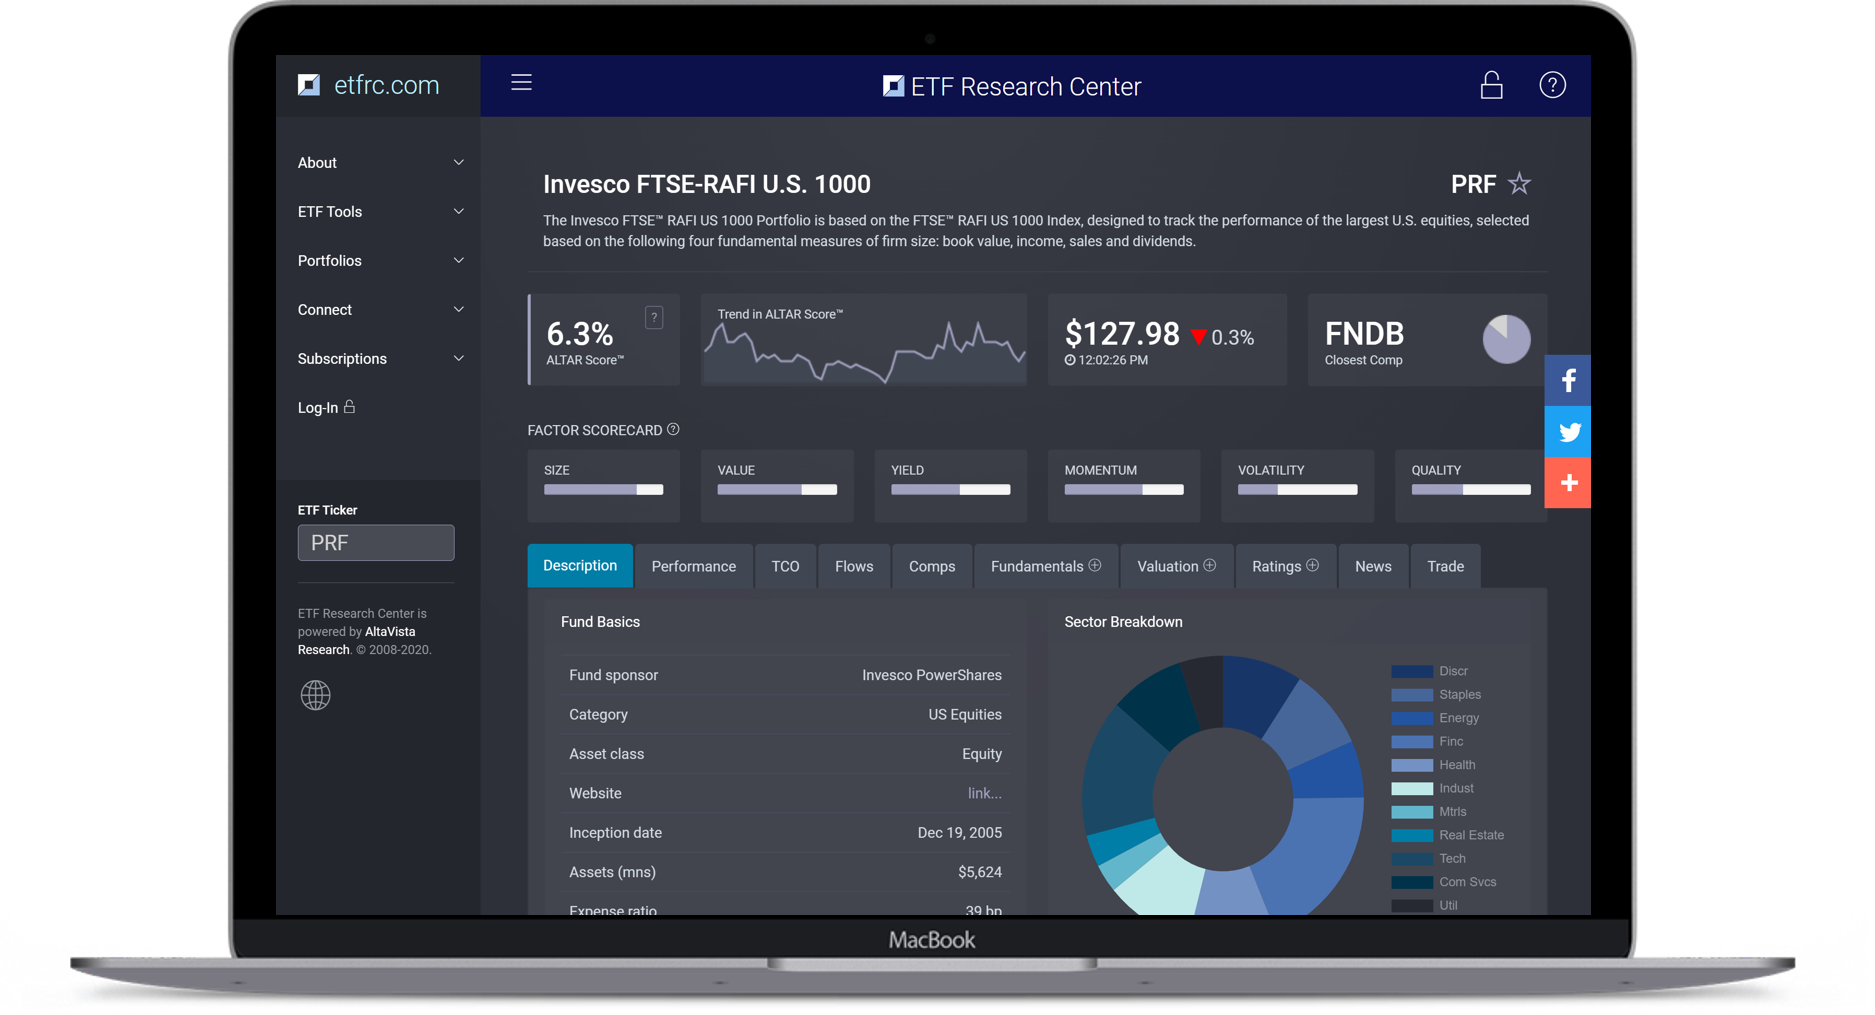The height and width of the screenshot is (1015, 1875).
Task: Share page on Twitter
Action: [x=1567, y=432]
